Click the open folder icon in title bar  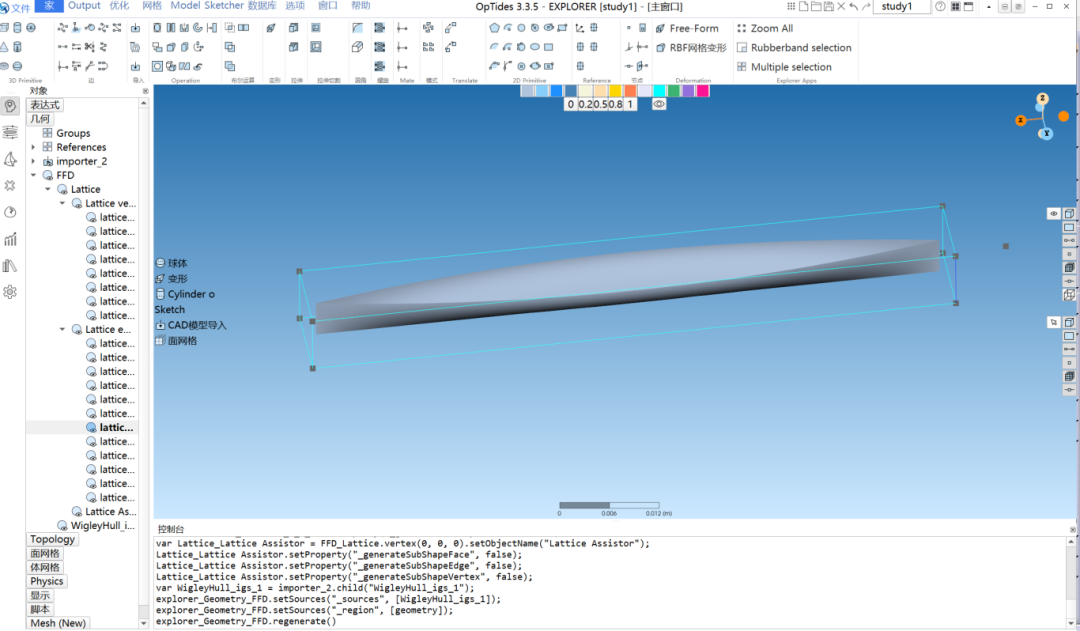click(x=816, y=6)
